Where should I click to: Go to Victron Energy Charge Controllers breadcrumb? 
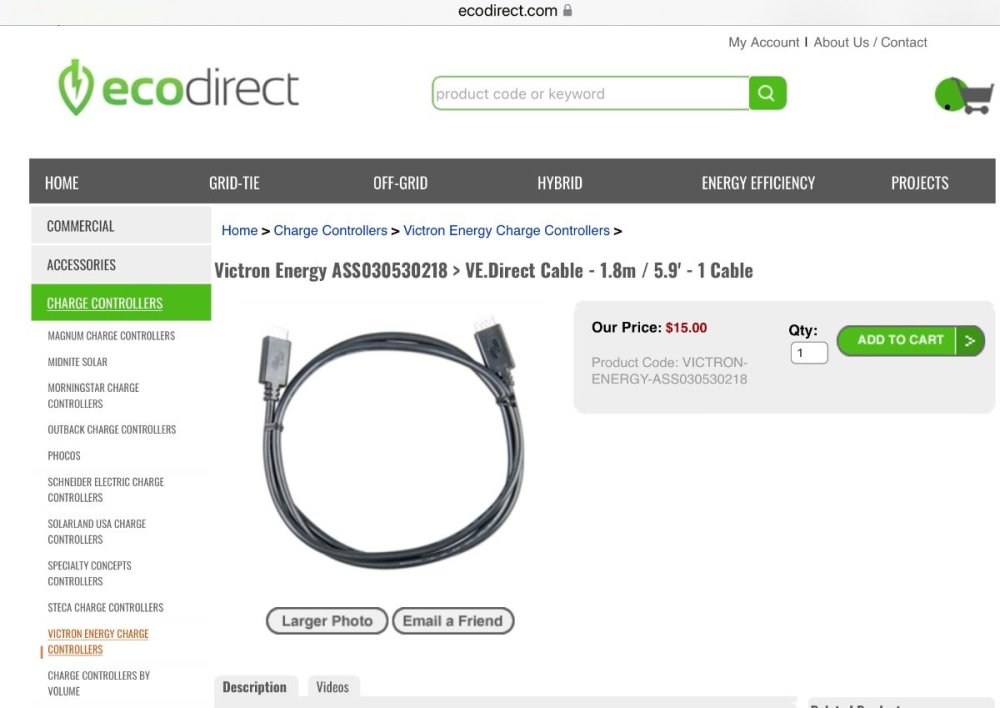coord(506,230)
